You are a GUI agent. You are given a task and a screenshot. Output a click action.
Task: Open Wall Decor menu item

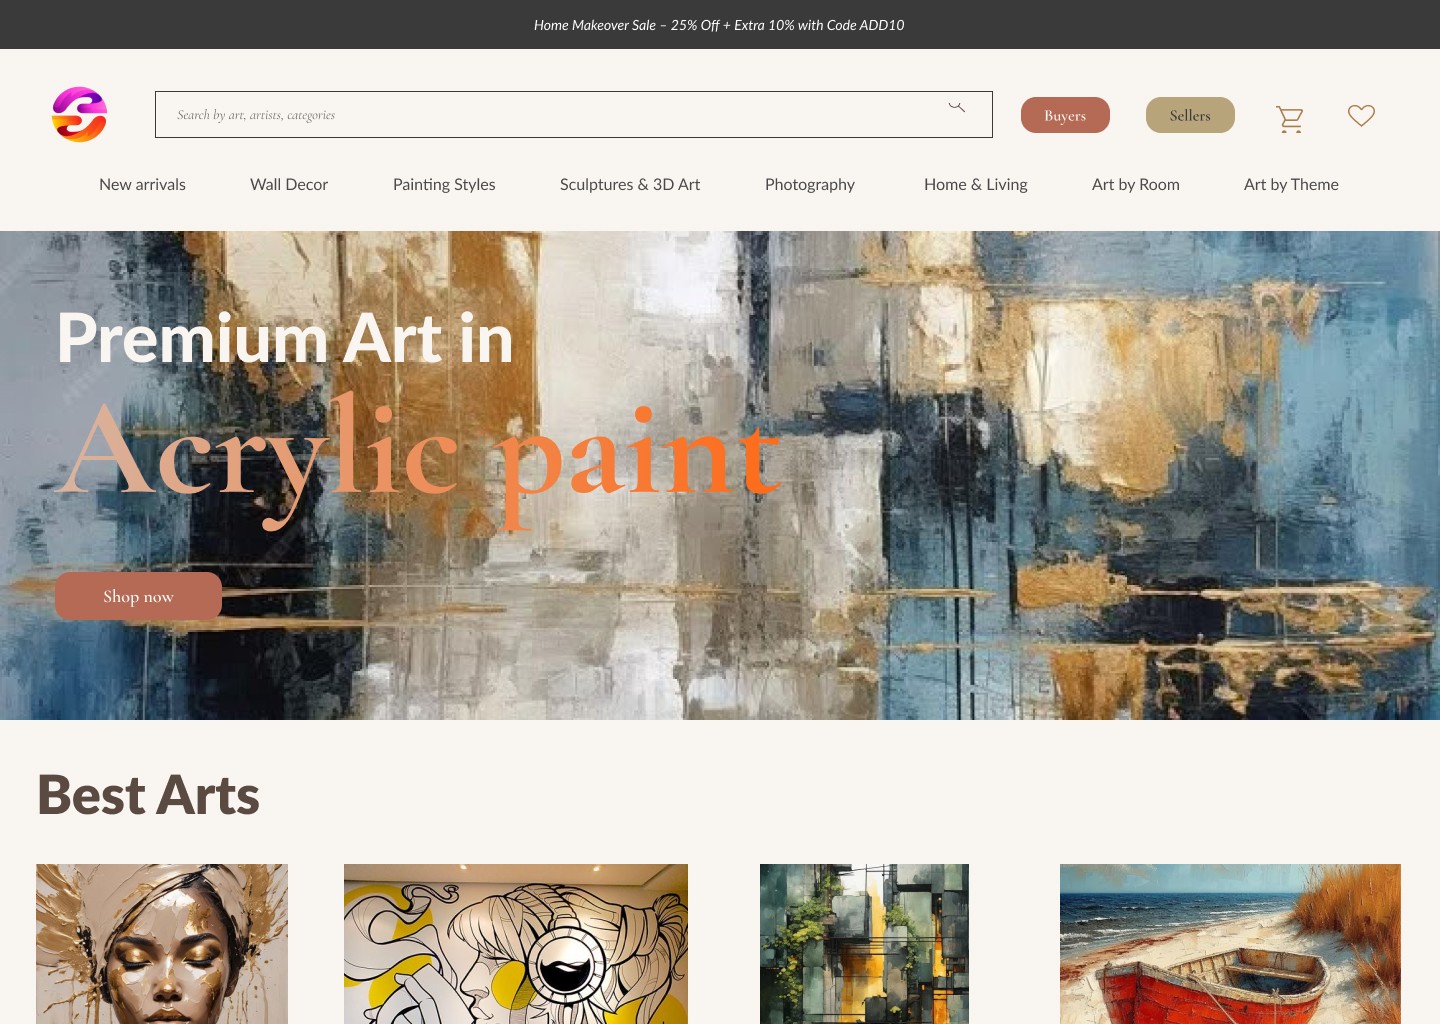pyautogui.click(x=289, y=184)
